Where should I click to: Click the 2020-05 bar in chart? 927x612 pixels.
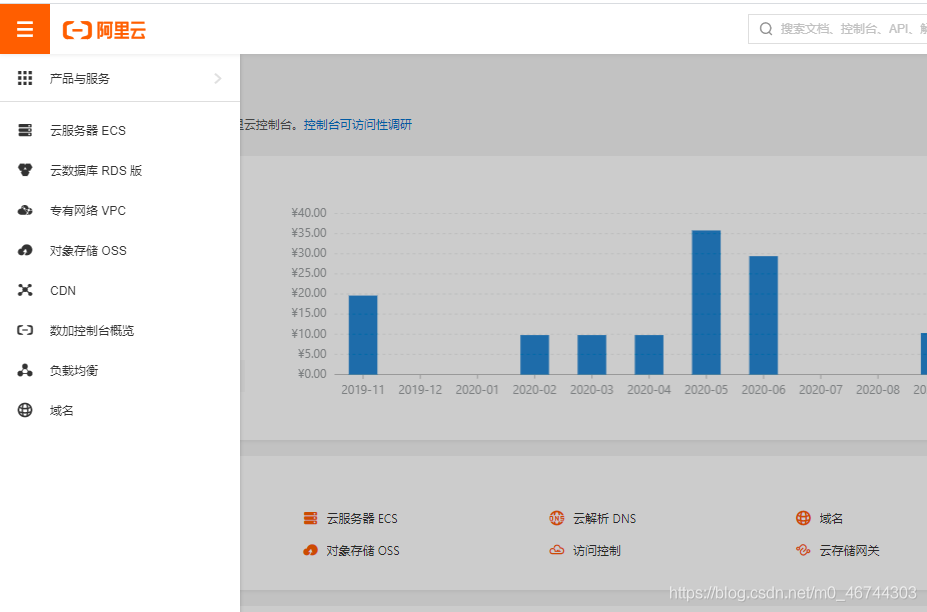706,302
